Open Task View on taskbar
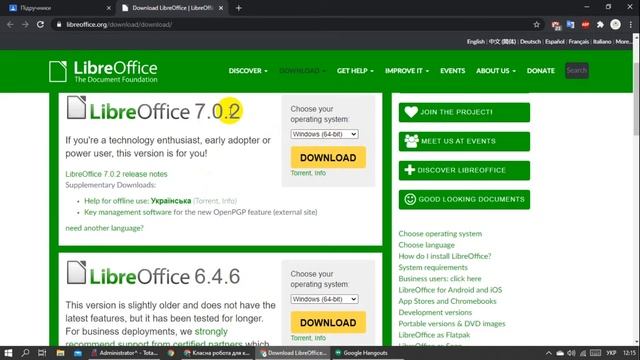This screenshot has height=360, width=640. coord(42,353)
